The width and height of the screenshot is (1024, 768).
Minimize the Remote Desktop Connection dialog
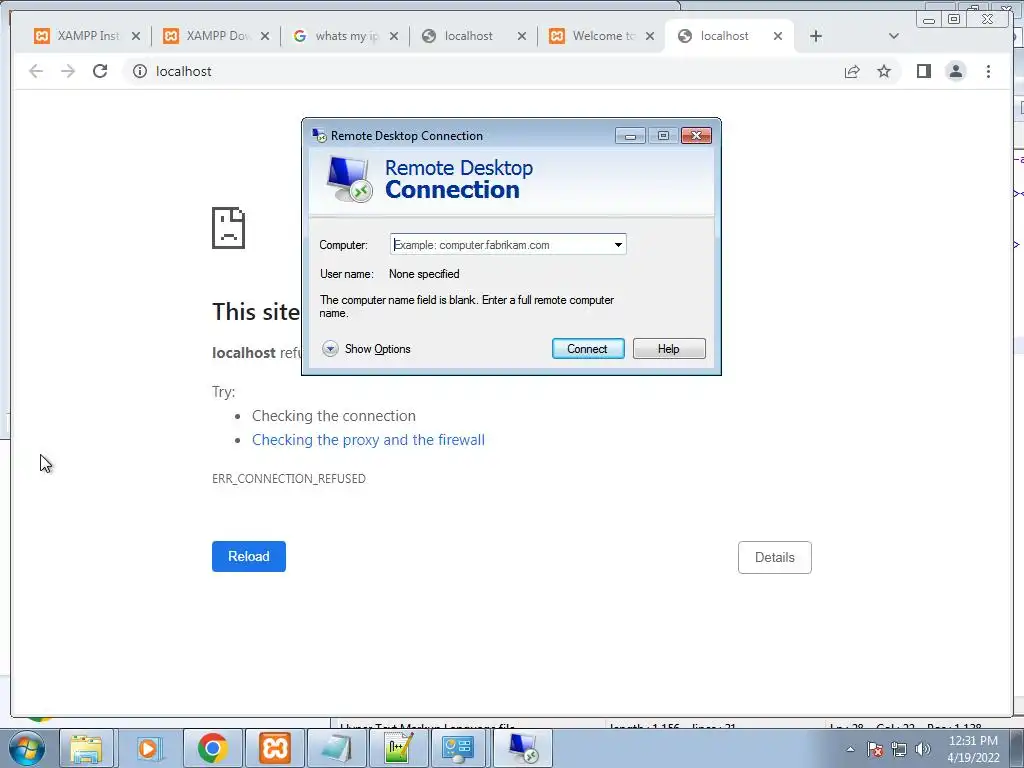630,136
